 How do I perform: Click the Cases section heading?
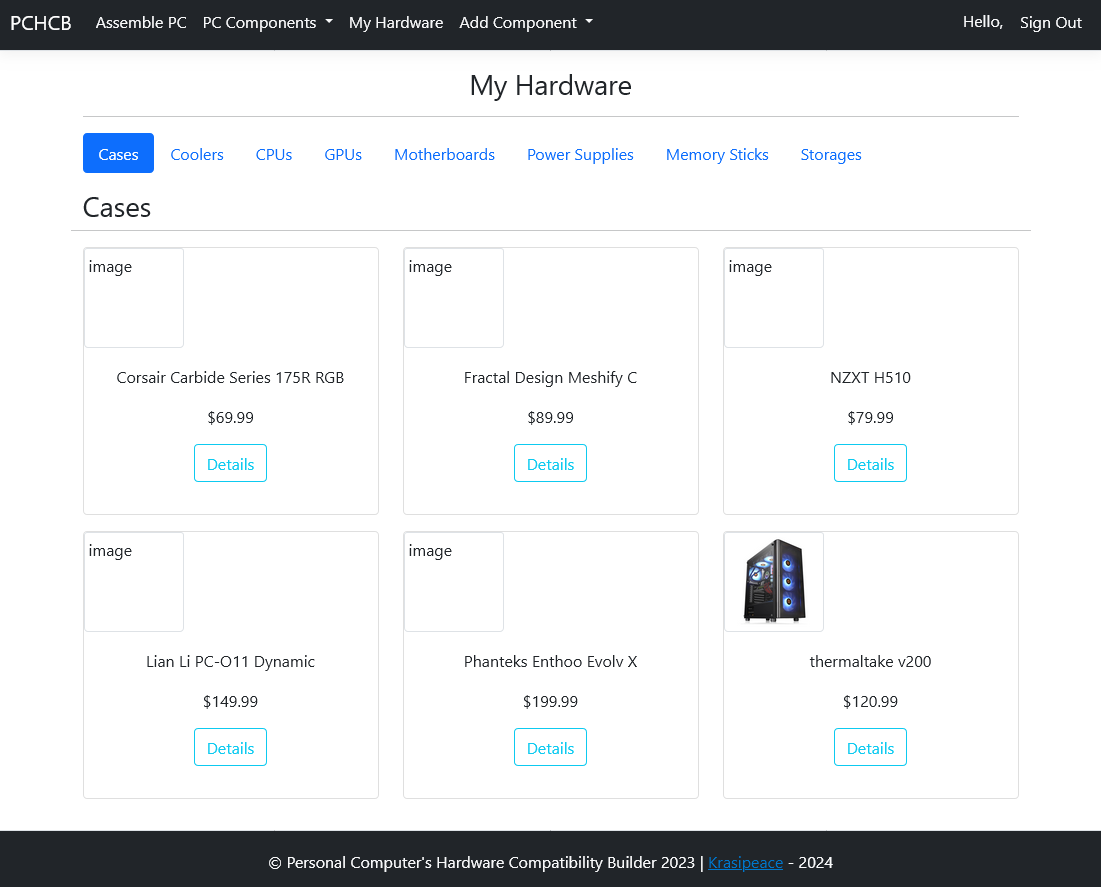[x=117, y=208]
